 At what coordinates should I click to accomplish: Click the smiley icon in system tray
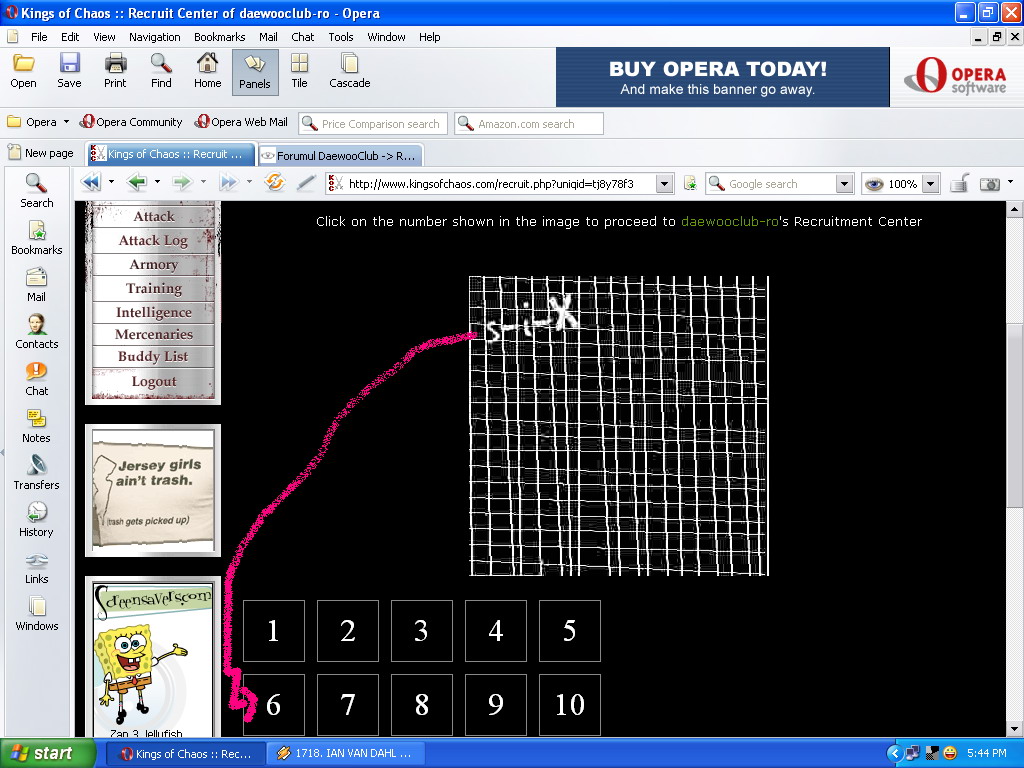tap(950, 754)
